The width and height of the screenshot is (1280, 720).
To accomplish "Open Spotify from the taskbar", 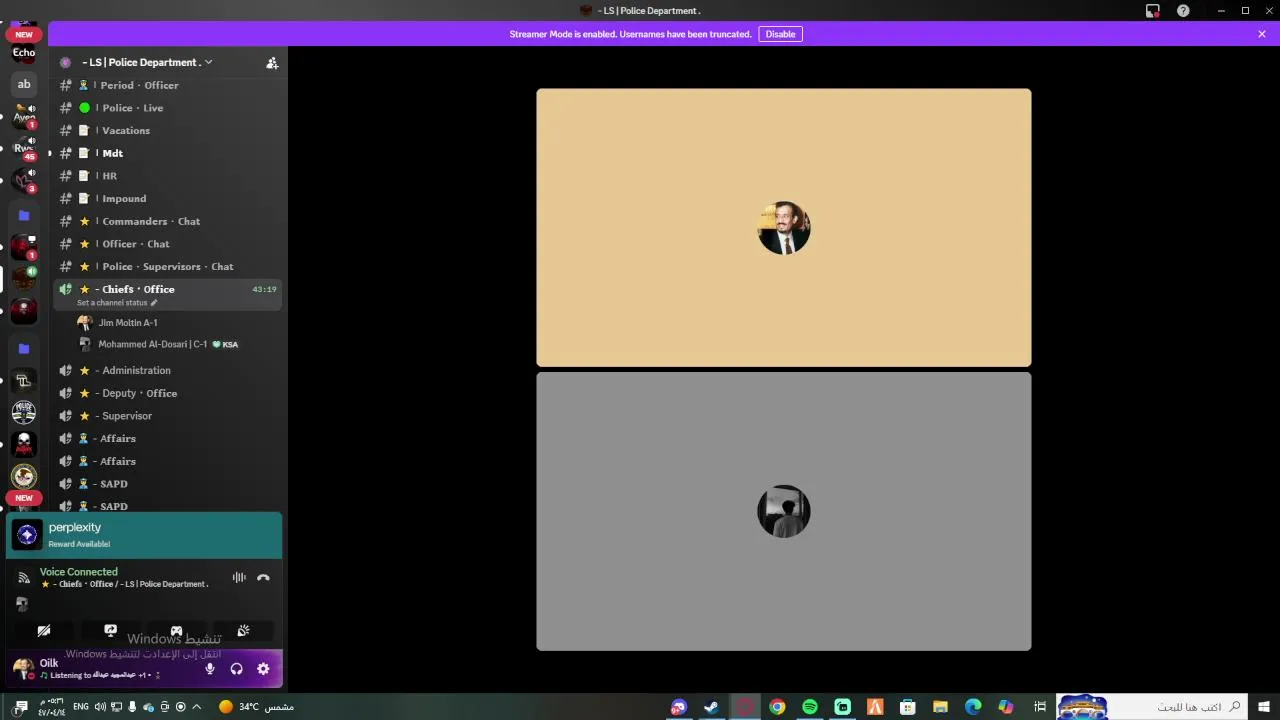I will 810,707.
